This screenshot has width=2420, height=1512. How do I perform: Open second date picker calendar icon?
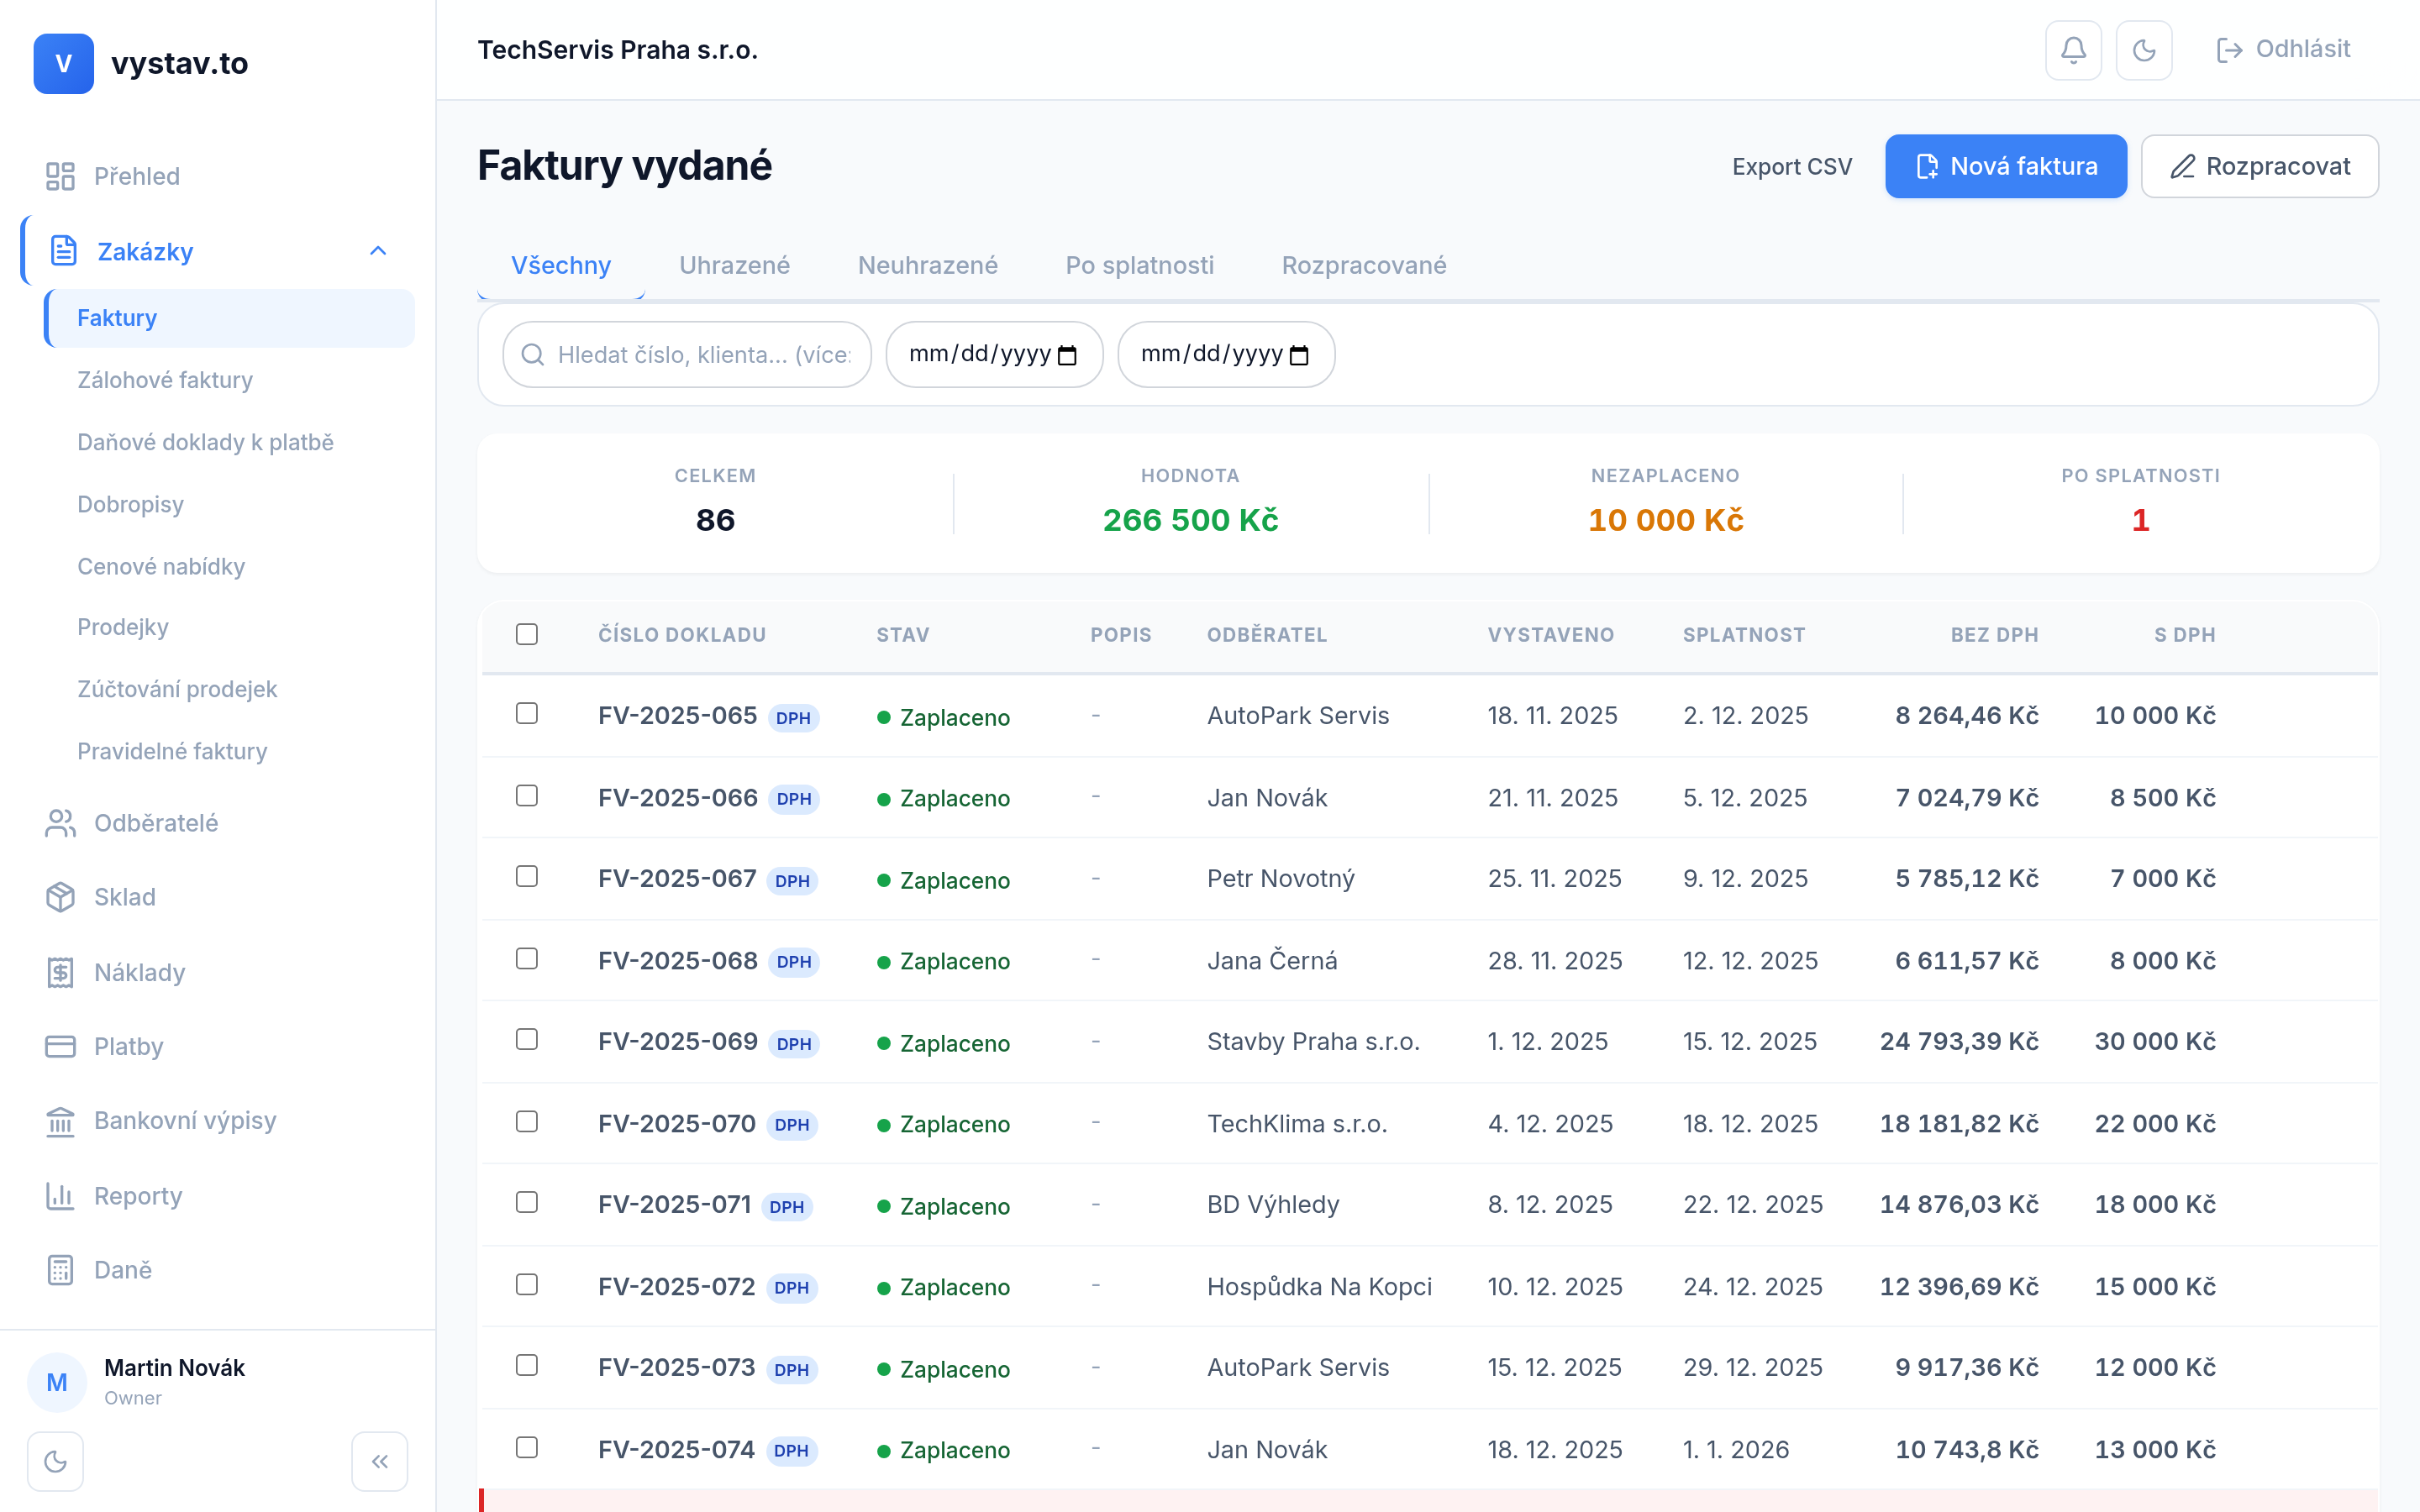(1299, 355)
